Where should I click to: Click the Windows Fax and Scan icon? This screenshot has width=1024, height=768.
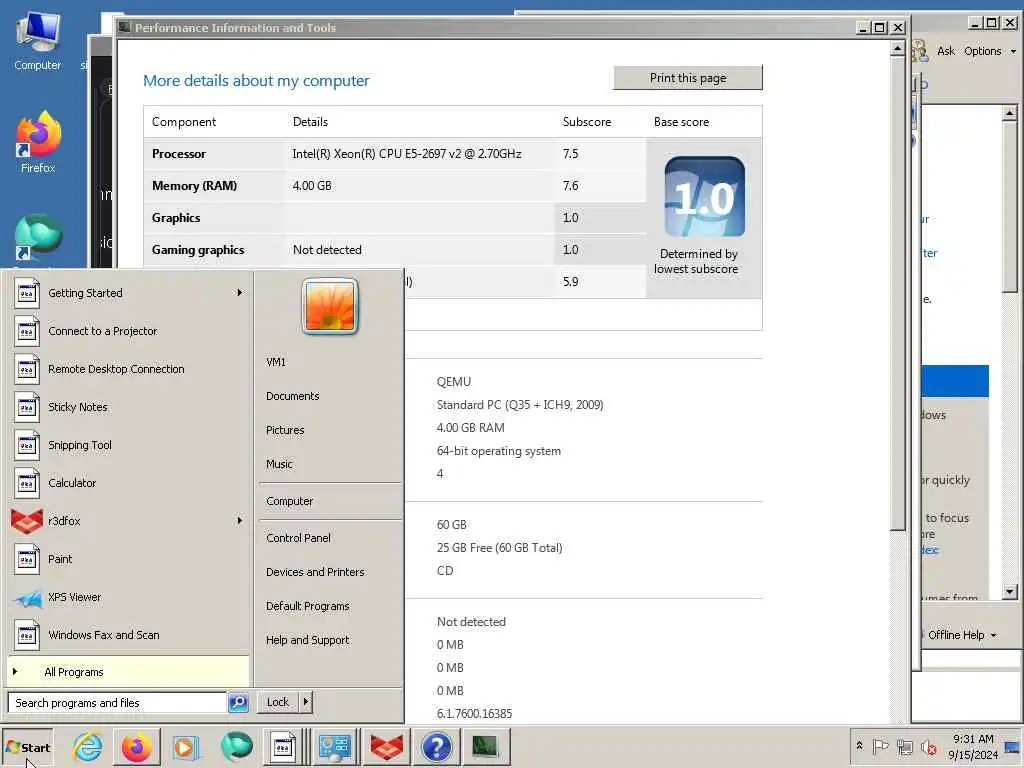(x=27, y=635)
